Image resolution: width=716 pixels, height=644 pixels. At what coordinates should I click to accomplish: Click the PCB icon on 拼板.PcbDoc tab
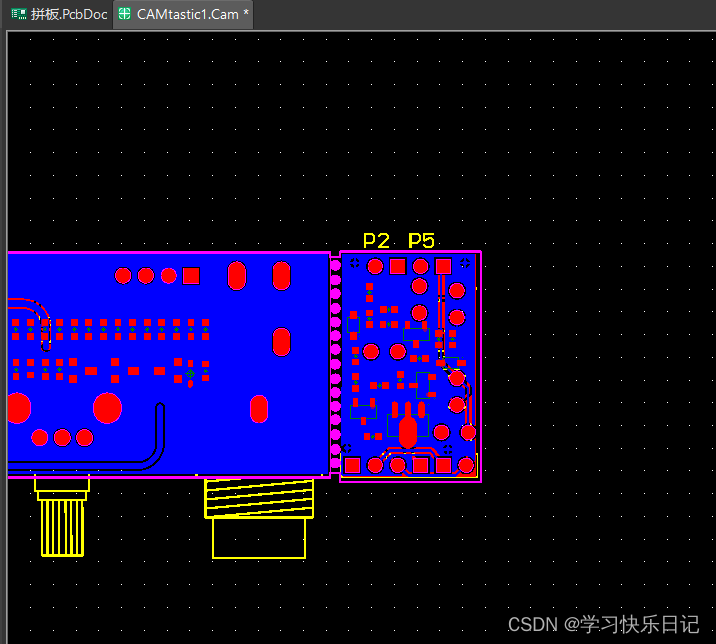click(x=19, y=14)
